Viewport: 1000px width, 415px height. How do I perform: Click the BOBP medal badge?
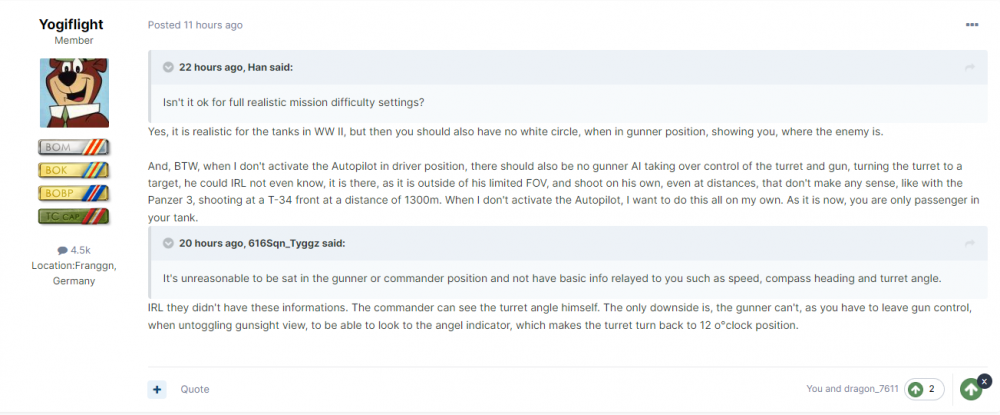71,193
